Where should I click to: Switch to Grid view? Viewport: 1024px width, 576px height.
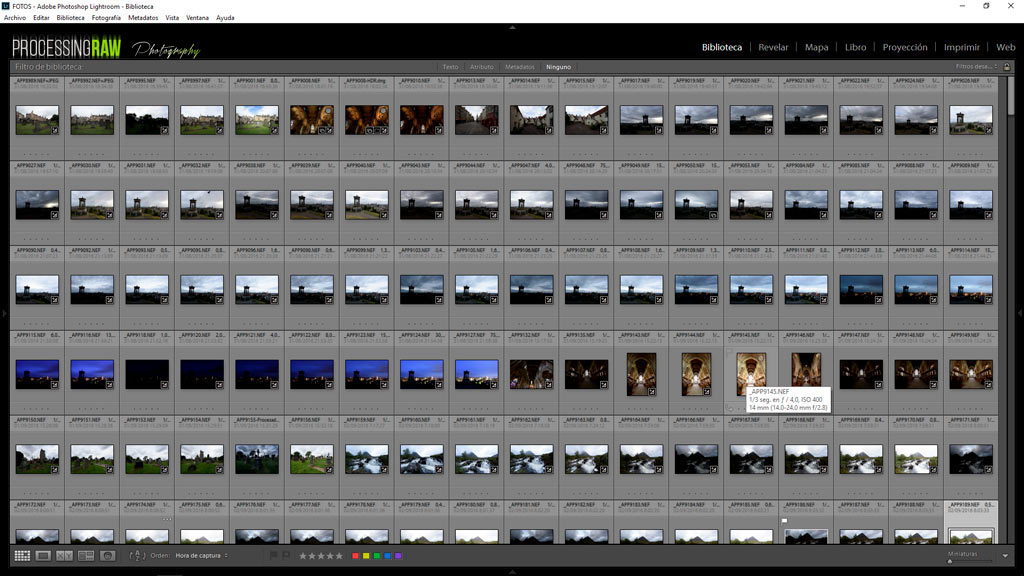coord(22,555)
